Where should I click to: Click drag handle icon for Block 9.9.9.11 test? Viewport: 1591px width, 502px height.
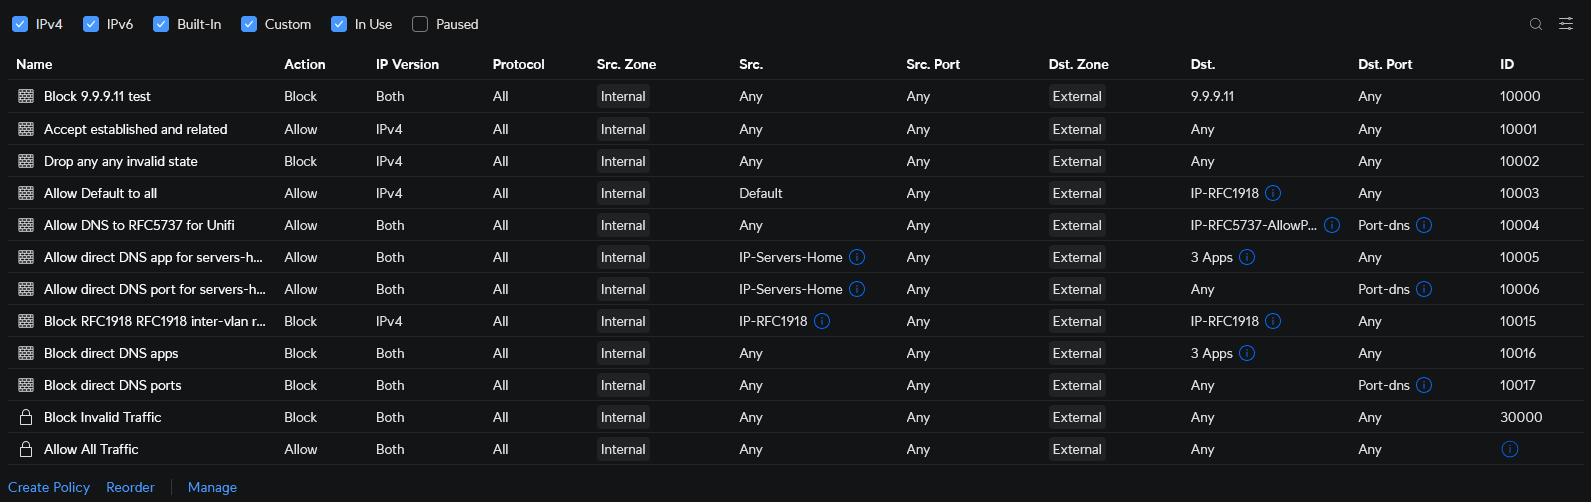tap(26, 96)
